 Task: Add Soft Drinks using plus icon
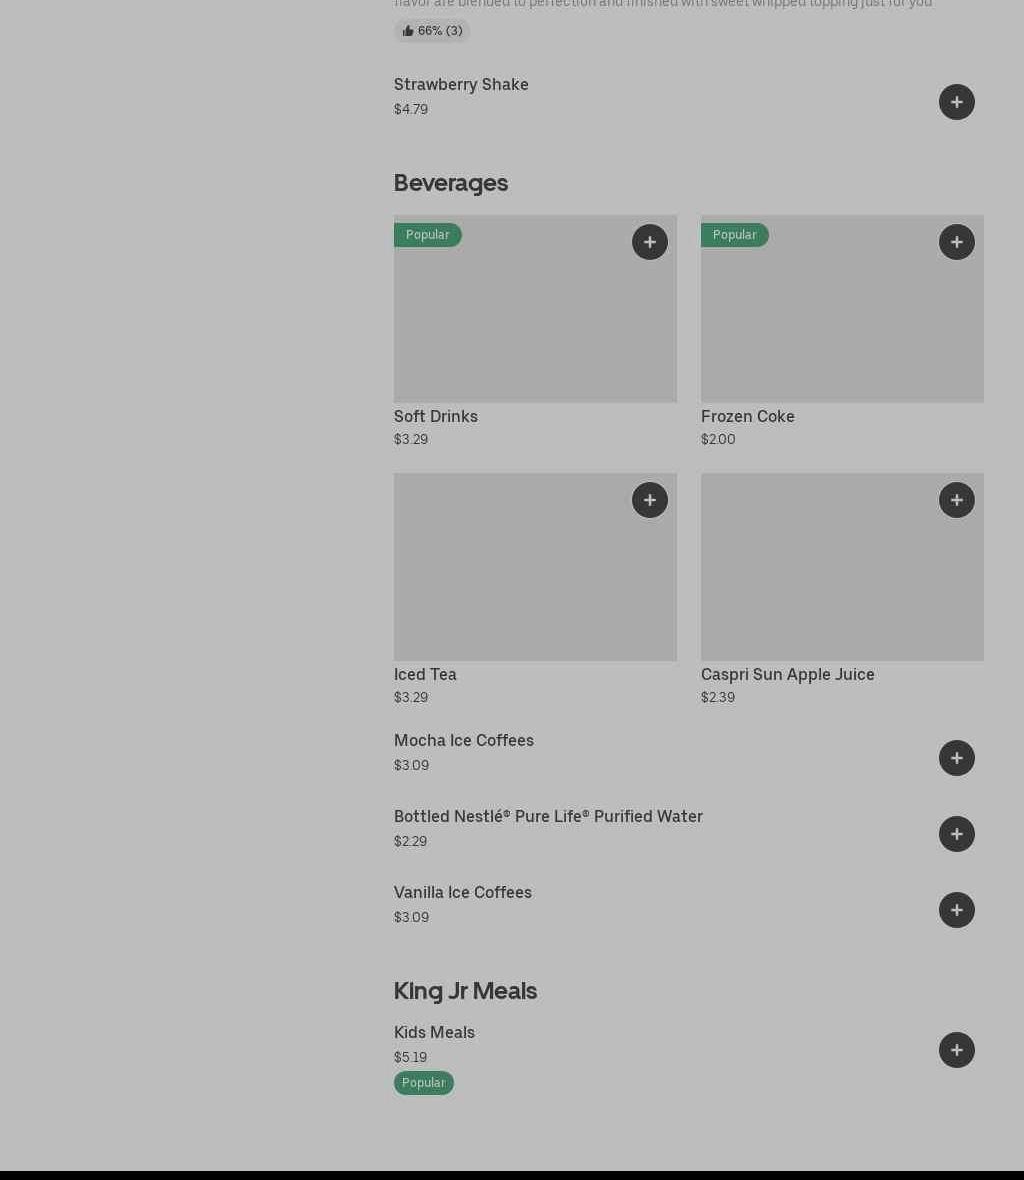[649, 242]
